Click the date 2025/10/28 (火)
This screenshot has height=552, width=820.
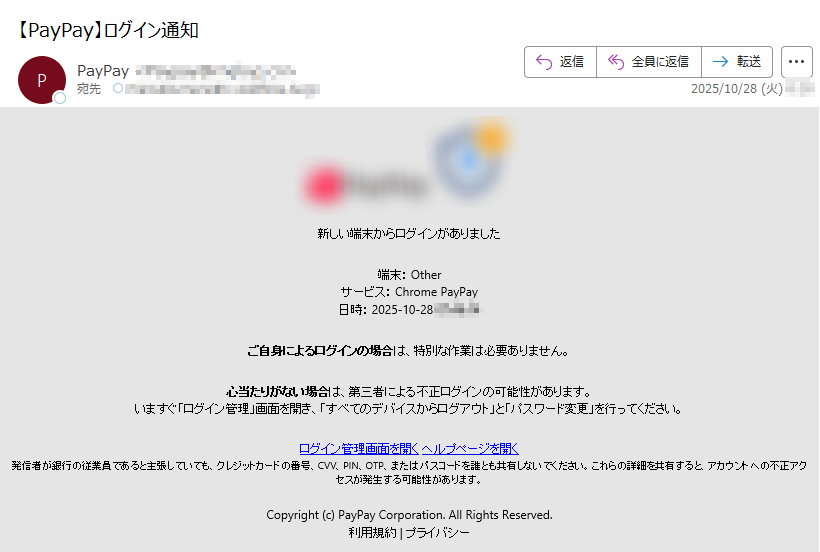point(737,89)
